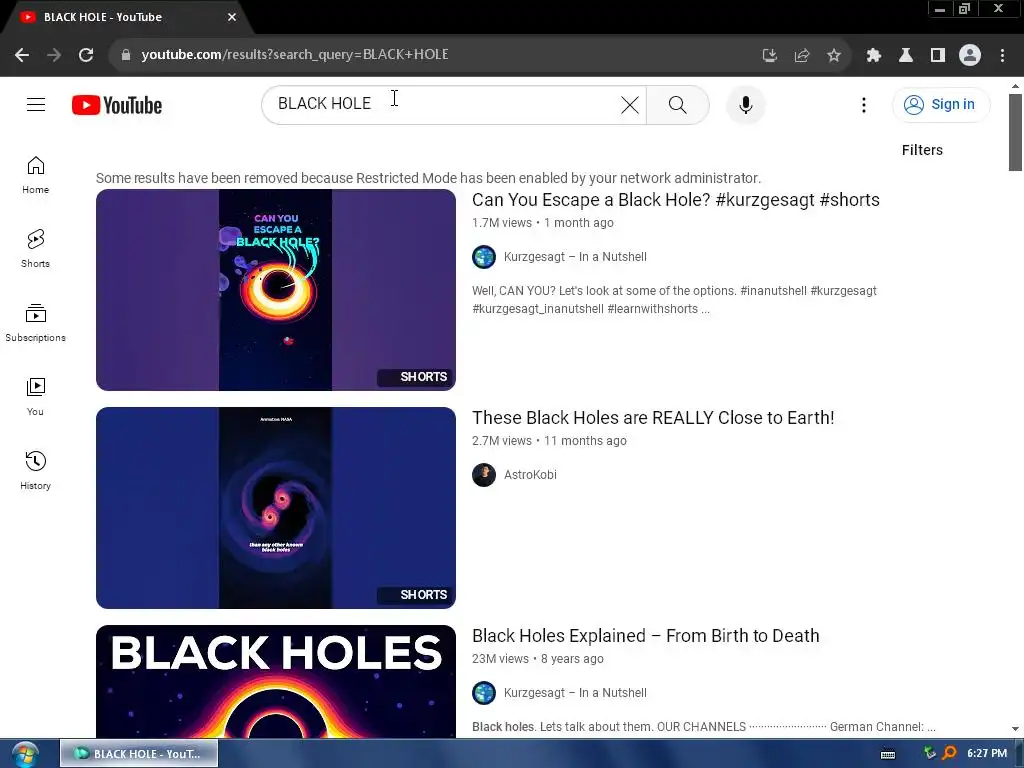Screen dimensions: 1024x768
Task: Click the install app icon in the address bar
Action: 770,56
